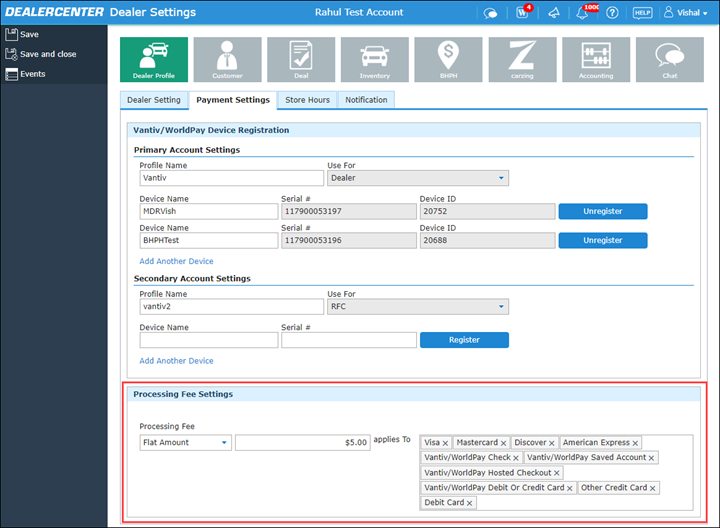The width and height of the screenshot is (720, 528).
Task: Remove Vantiv/WorldPay Saved Account tag
Action: 651,458
